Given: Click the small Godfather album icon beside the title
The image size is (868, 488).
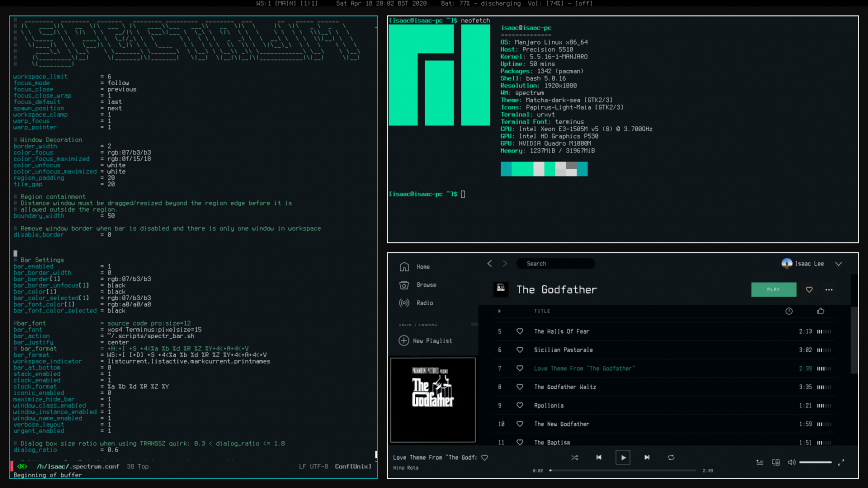Looking at the screenshot, I should point(500,289).
